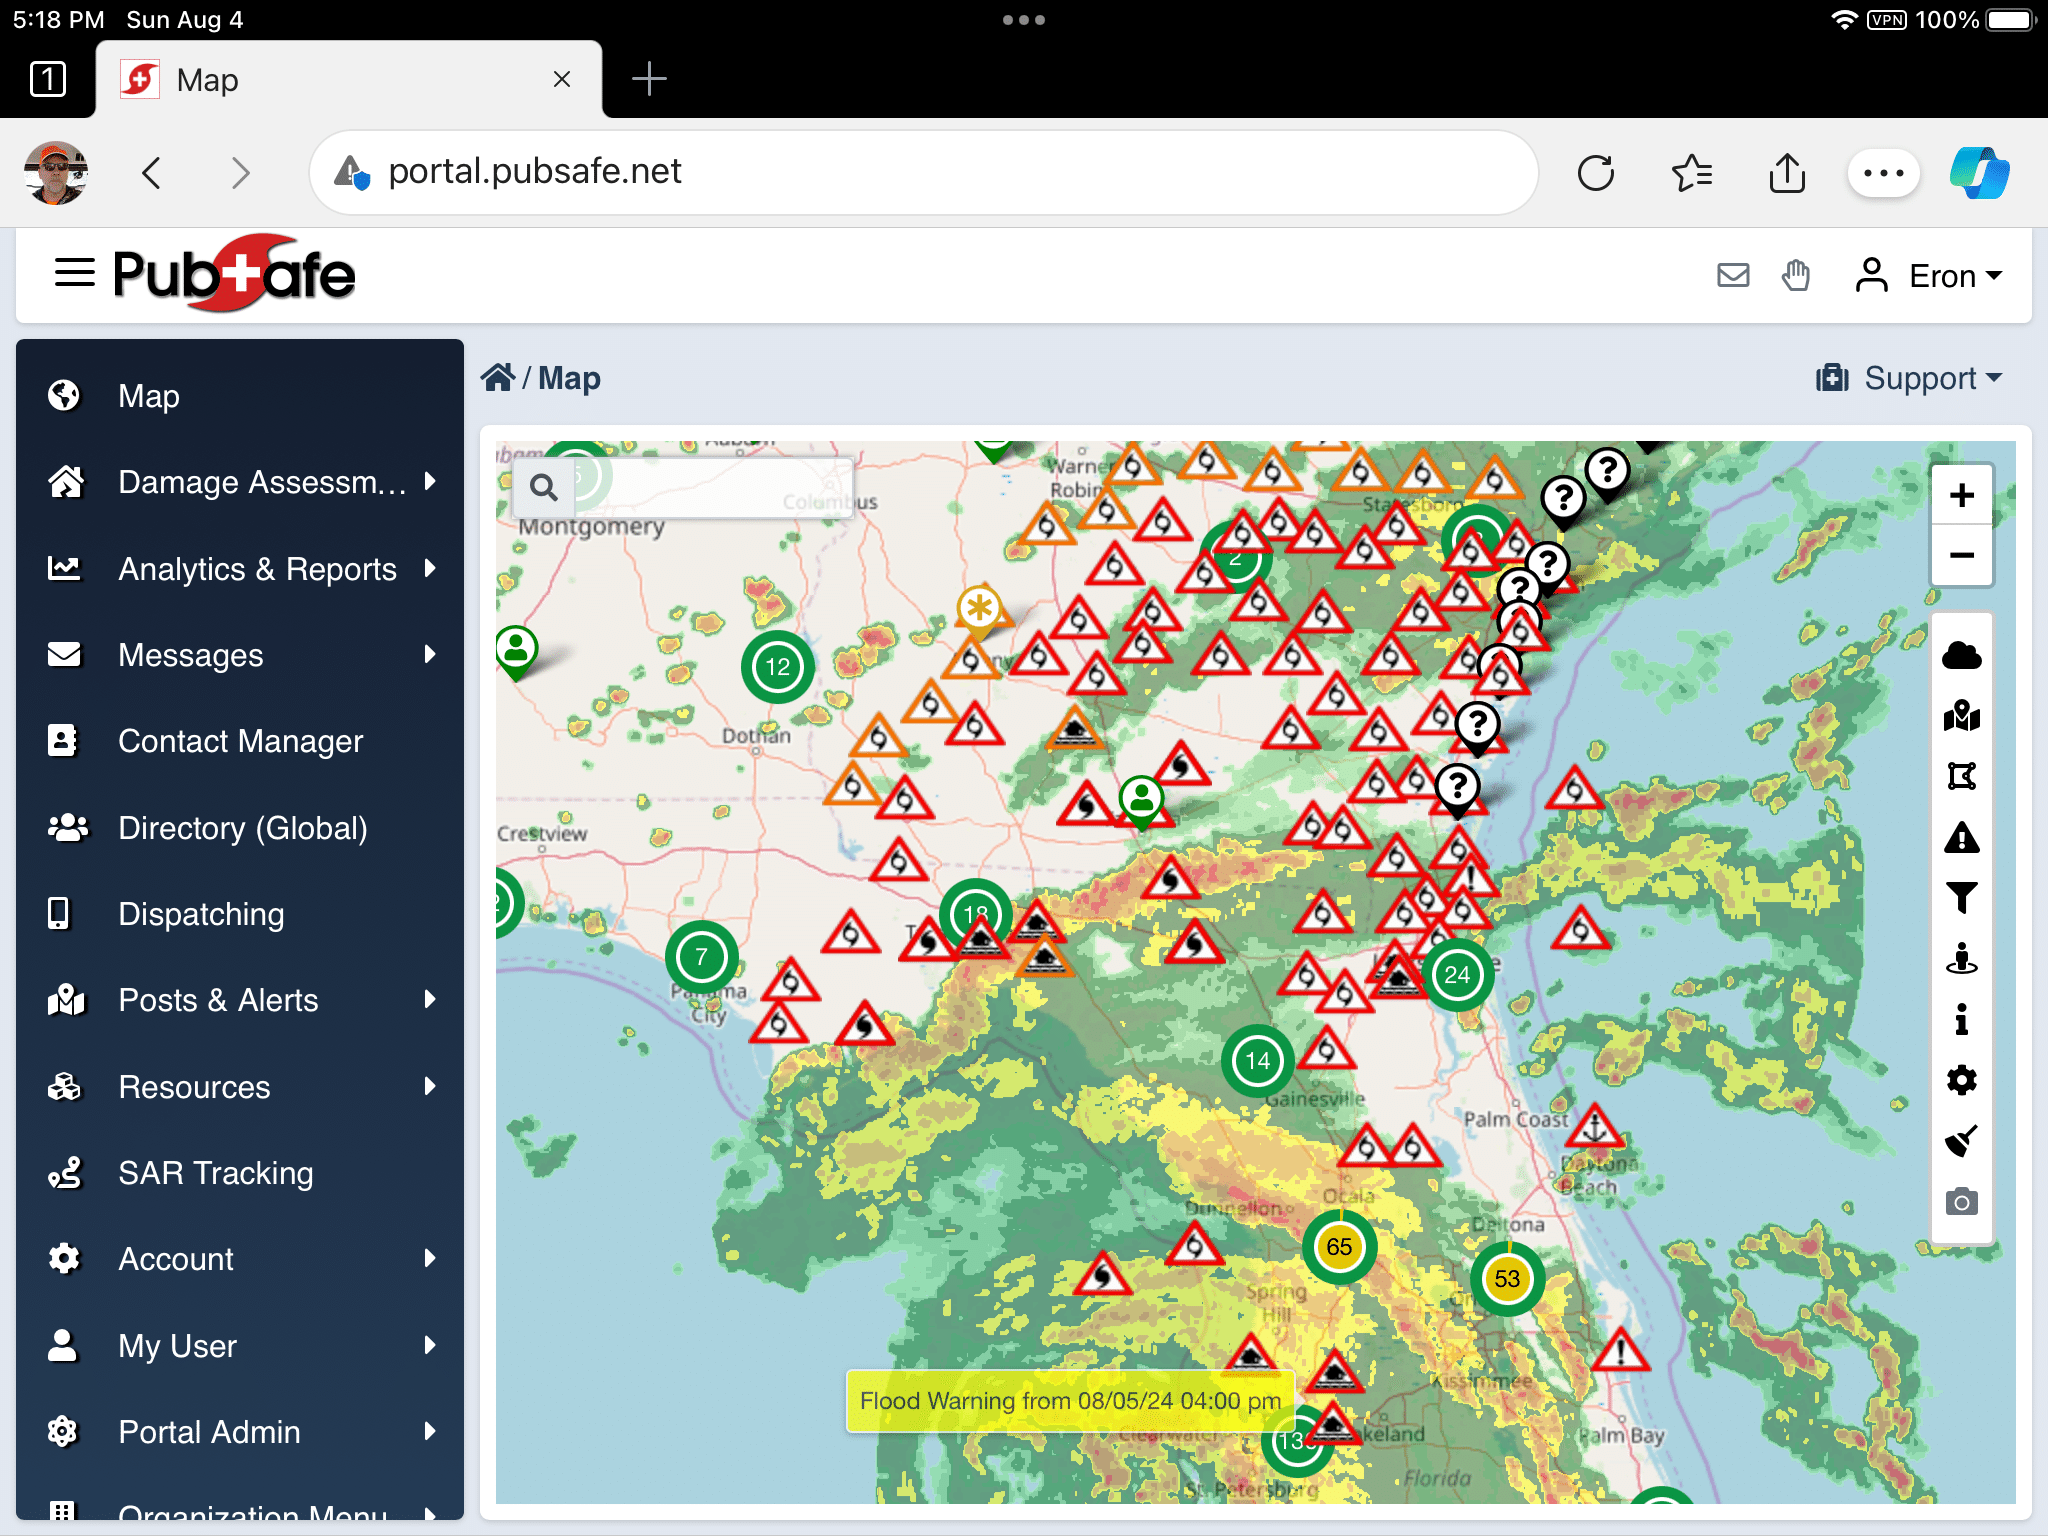Image resolution: width=2048 pixels, height=1536 pixels.
Task: Open browser favorites star list
Action: (x=1692, y=173)
